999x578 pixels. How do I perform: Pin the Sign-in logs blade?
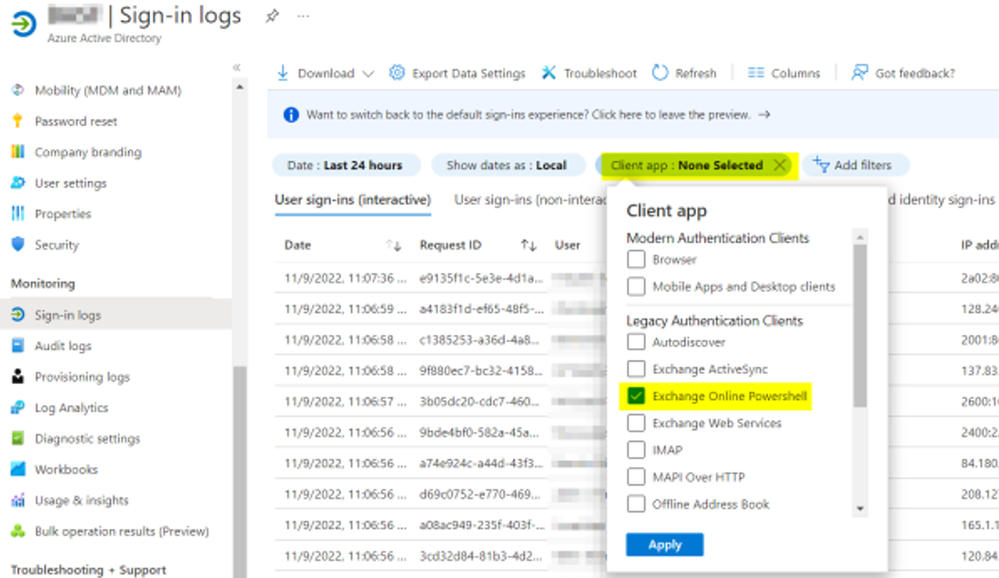click(272, 16)
